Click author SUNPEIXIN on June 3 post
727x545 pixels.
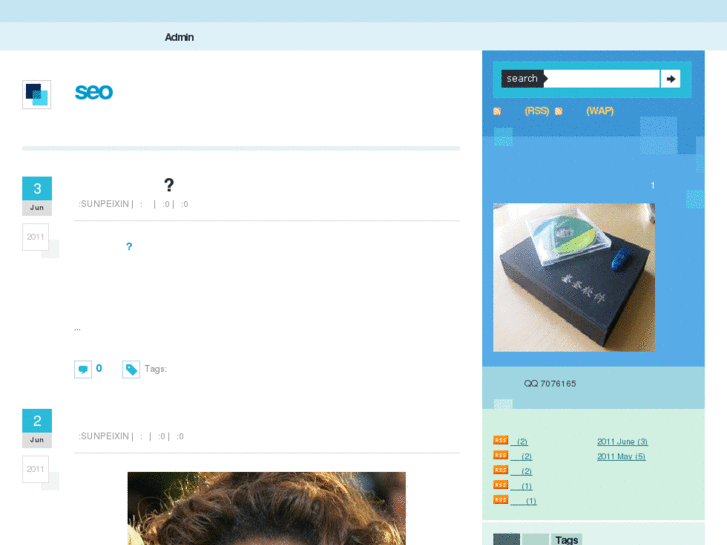[x=105, y=204]
